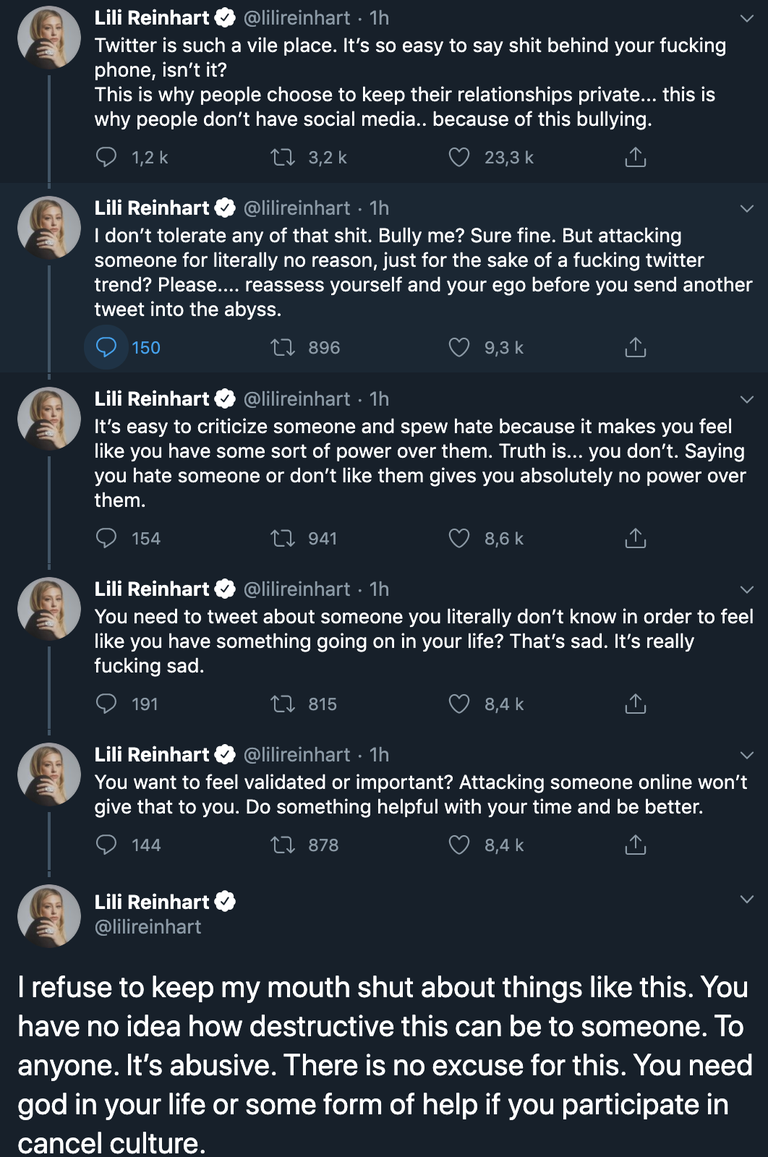The image size is (768, 1157).
Task: Share the 'Twitter is such a vile place' tweet
Action: 635,157
